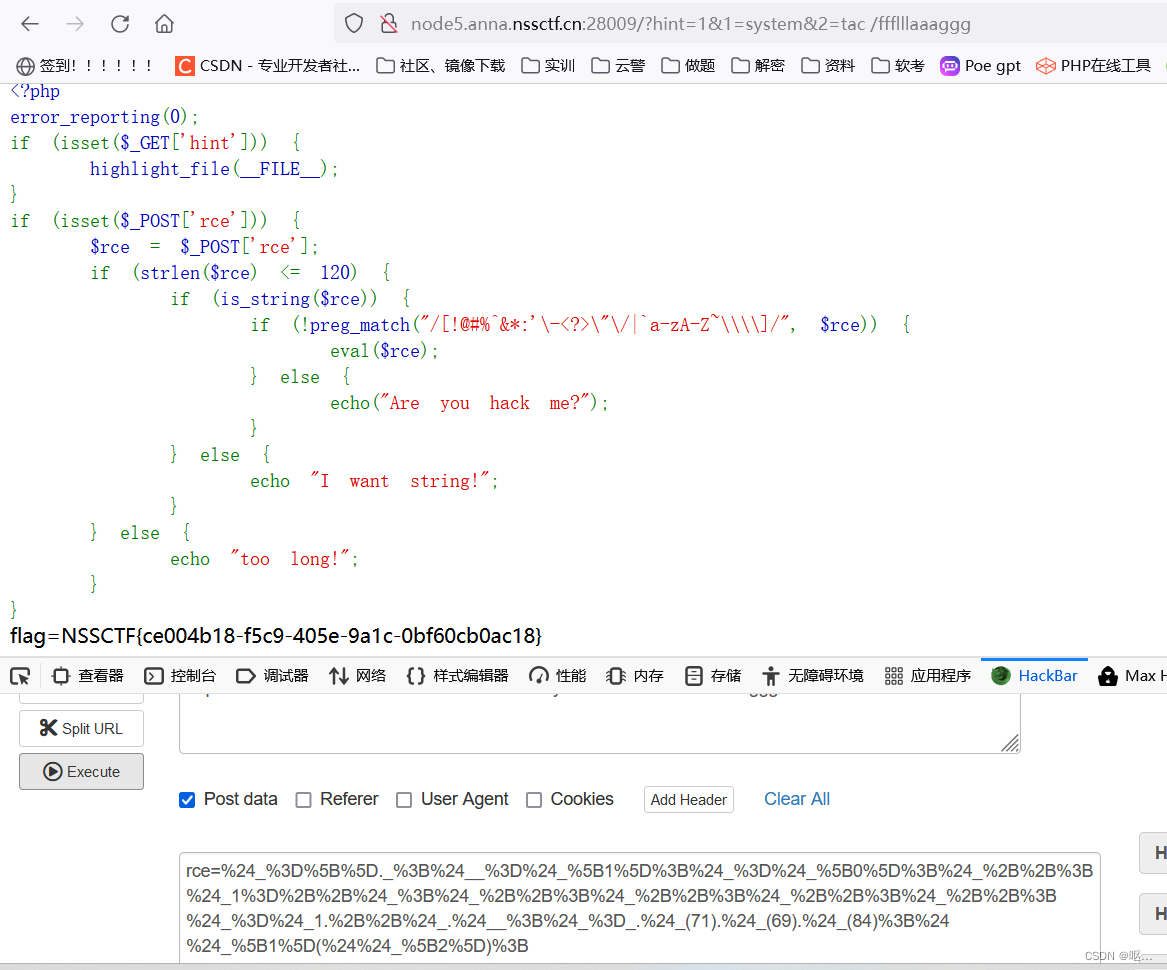Image resolution: width=1167 pixels, height=970 pixels.
Task: Reload the page with refresh icon
Action: coord(120,24)
